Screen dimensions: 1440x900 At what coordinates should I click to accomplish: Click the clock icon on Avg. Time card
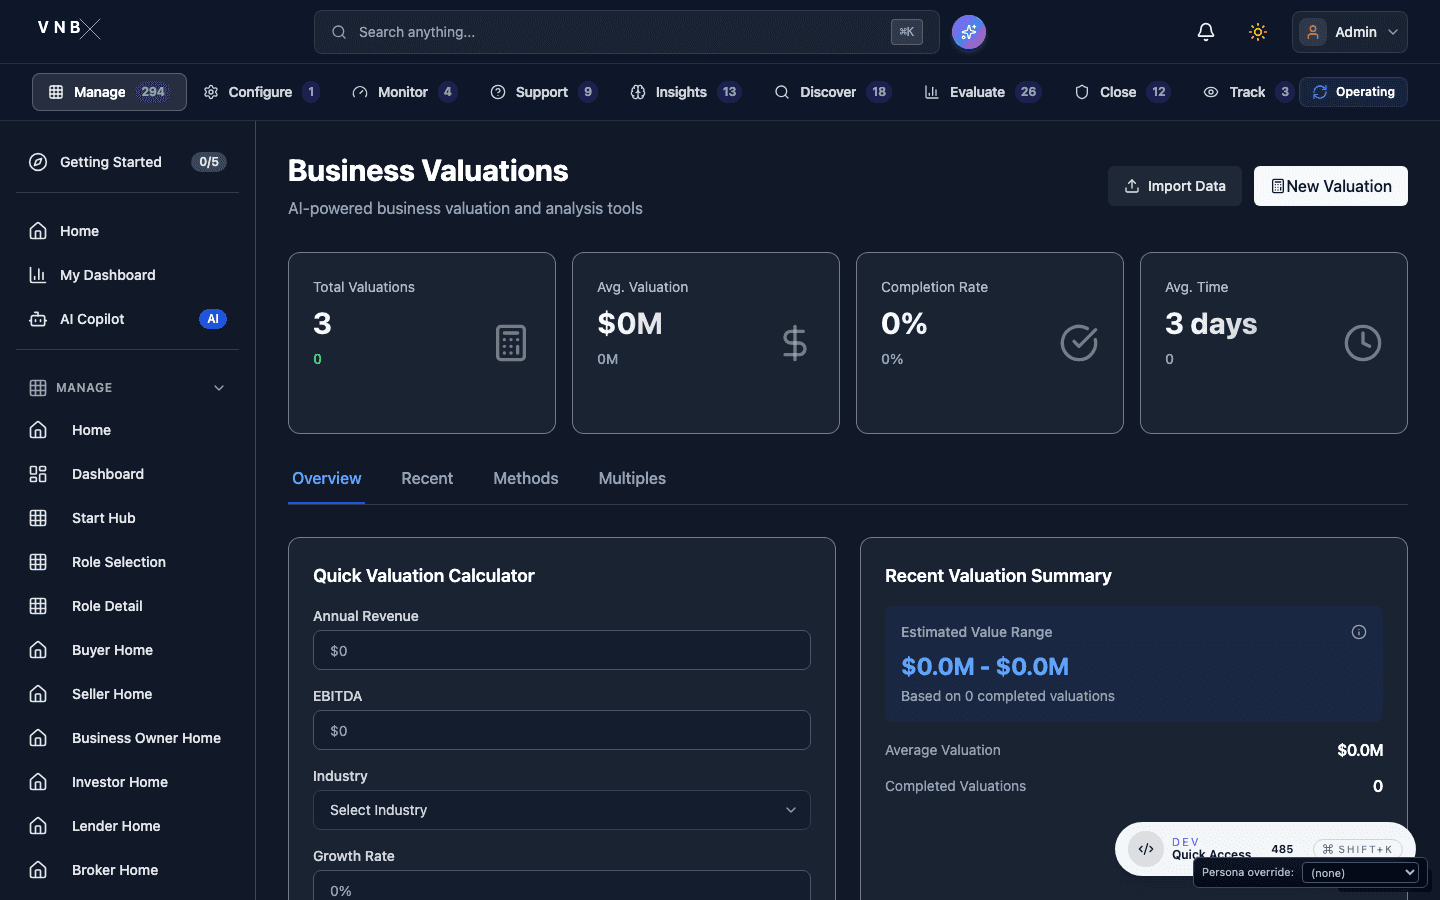(1363, 343)
